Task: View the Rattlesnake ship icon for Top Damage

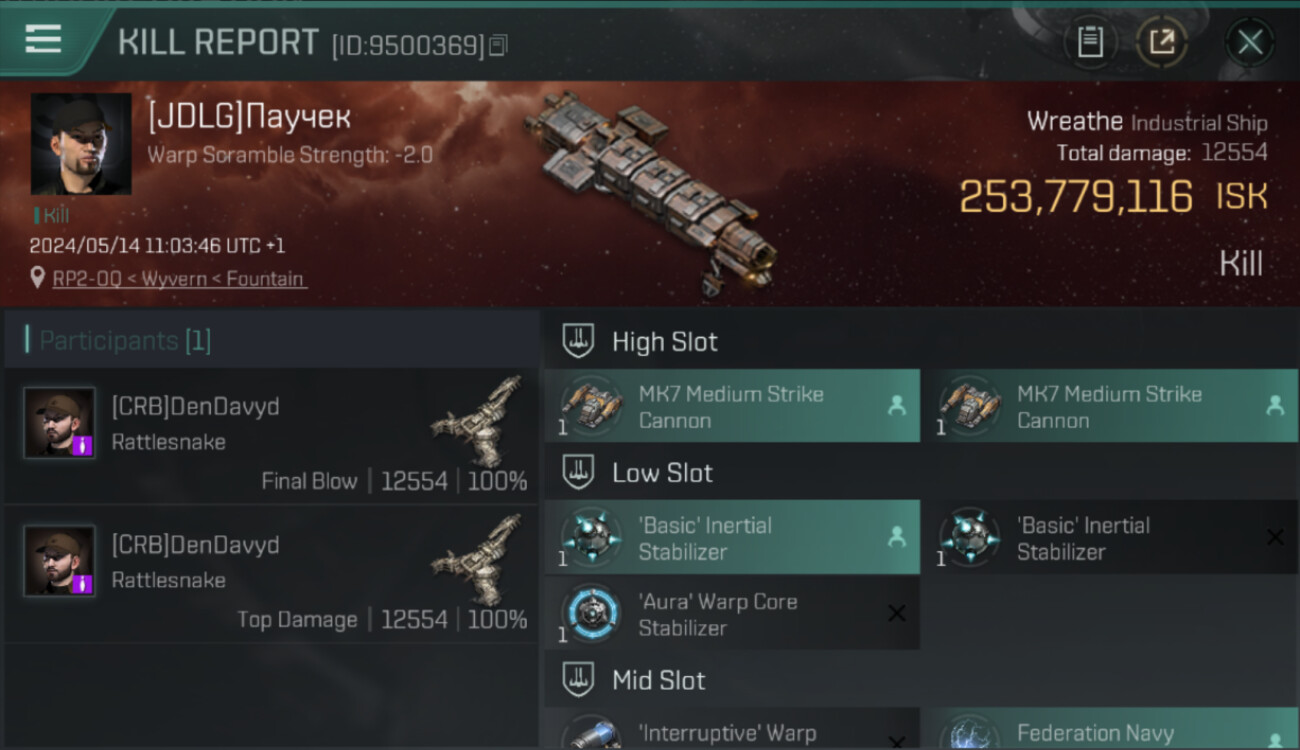Action: click(479, 559)
